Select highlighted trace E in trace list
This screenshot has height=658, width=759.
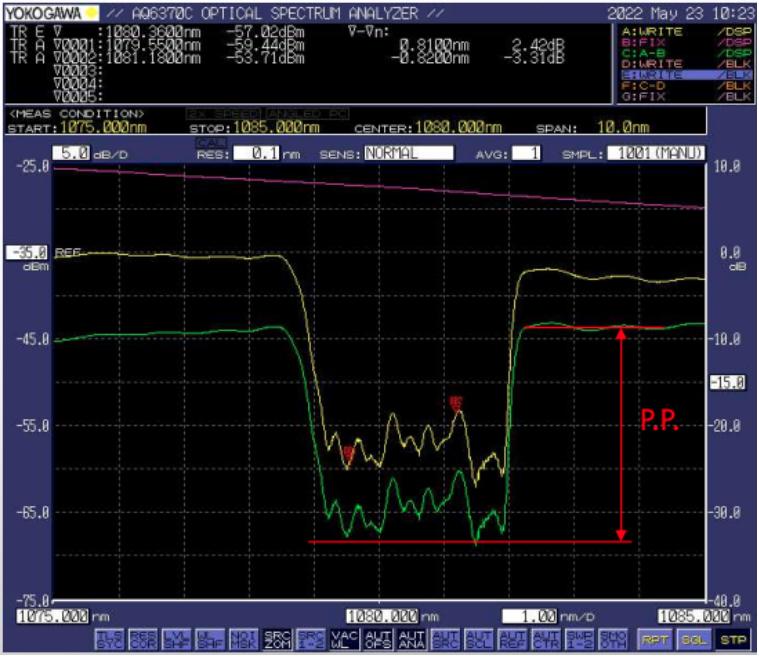point(686,75)
